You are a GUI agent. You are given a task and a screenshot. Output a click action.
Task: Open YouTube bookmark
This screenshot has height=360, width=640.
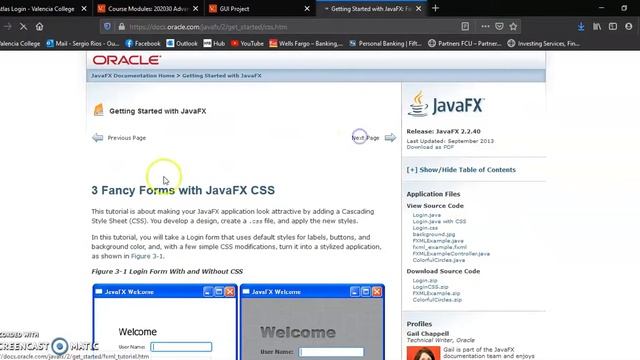tap(247, 43)
